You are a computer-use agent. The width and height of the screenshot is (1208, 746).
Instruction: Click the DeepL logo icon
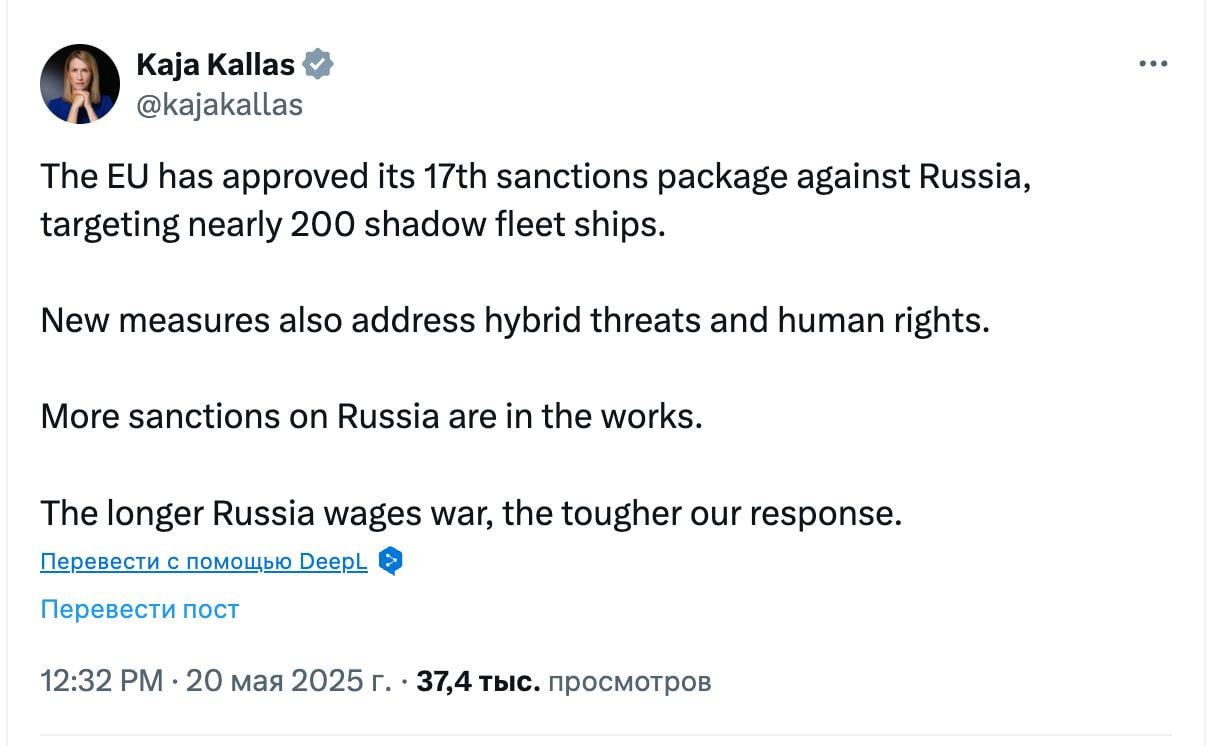click(391, 561)
